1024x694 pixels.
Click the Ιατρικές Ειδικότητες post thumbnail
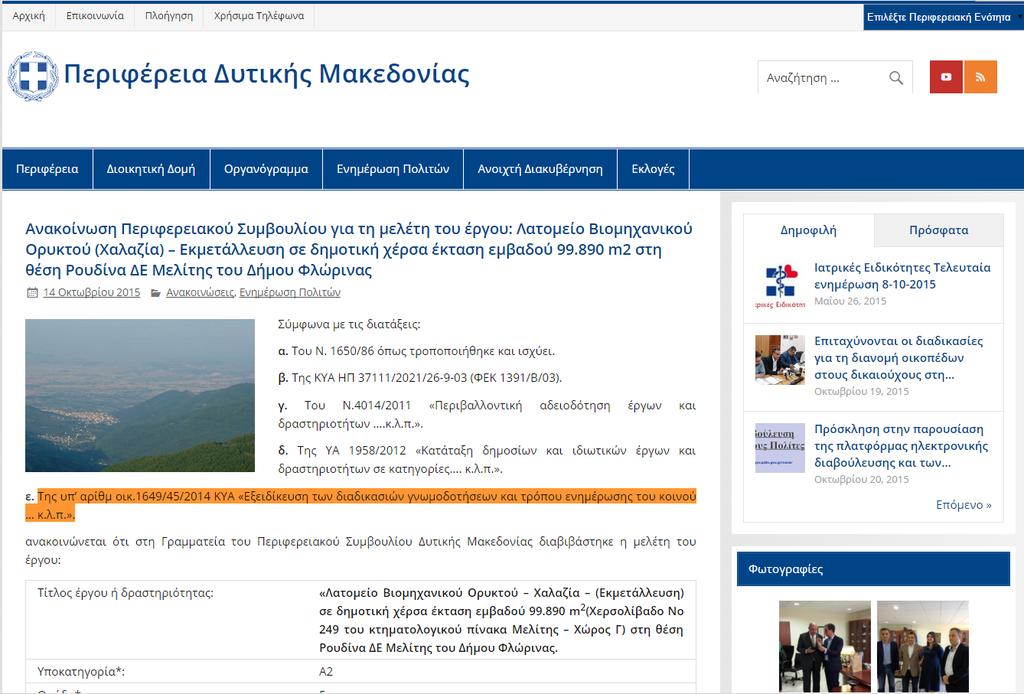click(x=780, y=285)
